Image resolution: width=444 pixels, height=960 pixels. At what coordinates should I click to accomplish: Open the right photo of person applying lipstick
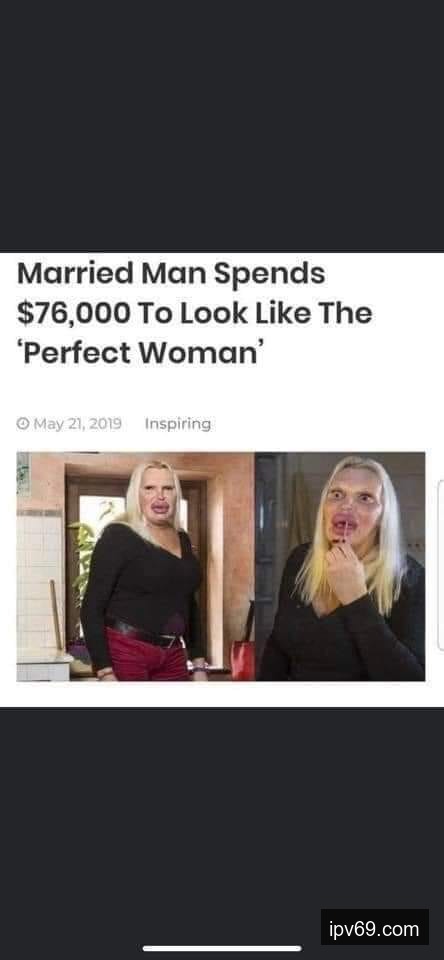[340, 566]
